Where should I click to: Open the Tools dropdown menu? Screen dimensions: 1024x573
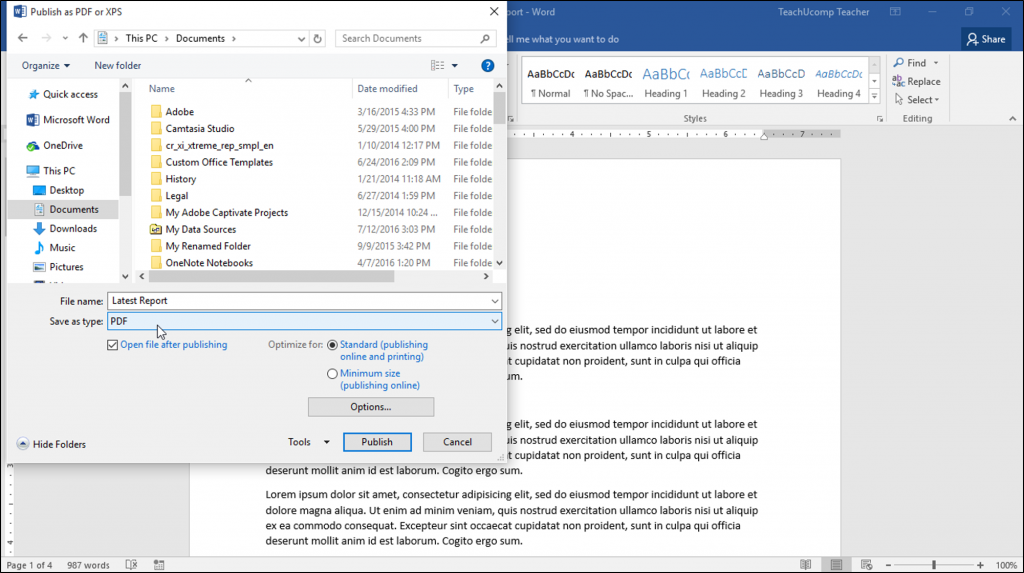click(x=308, y=442)
